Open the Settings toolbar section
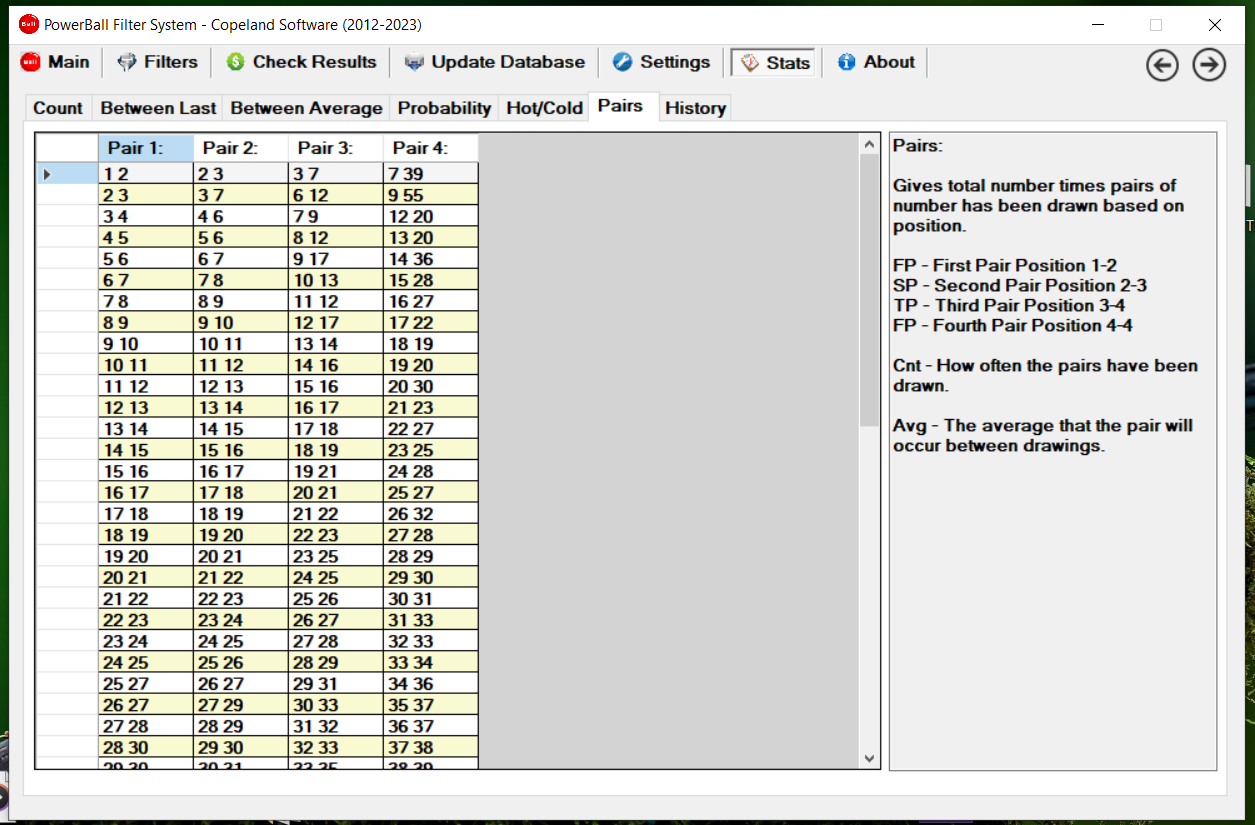 tap(661, 62)
